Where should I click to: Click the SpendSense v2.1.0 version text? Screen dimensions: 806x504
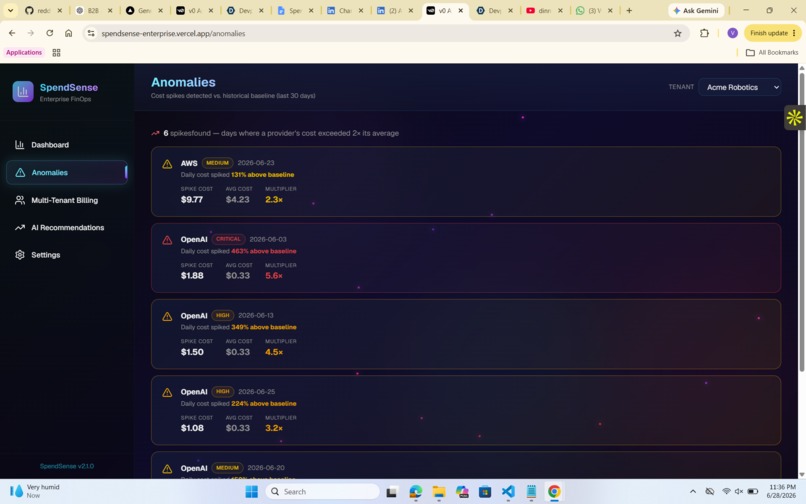[x=67, y=466]
